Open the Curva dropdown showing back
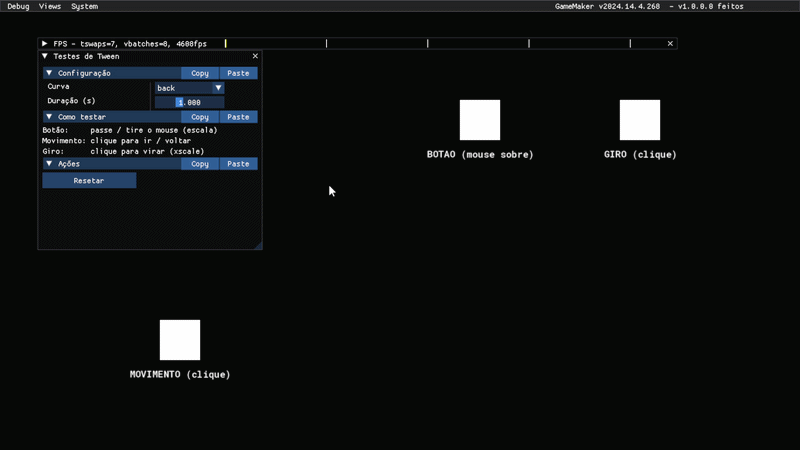 coord(189,88)
